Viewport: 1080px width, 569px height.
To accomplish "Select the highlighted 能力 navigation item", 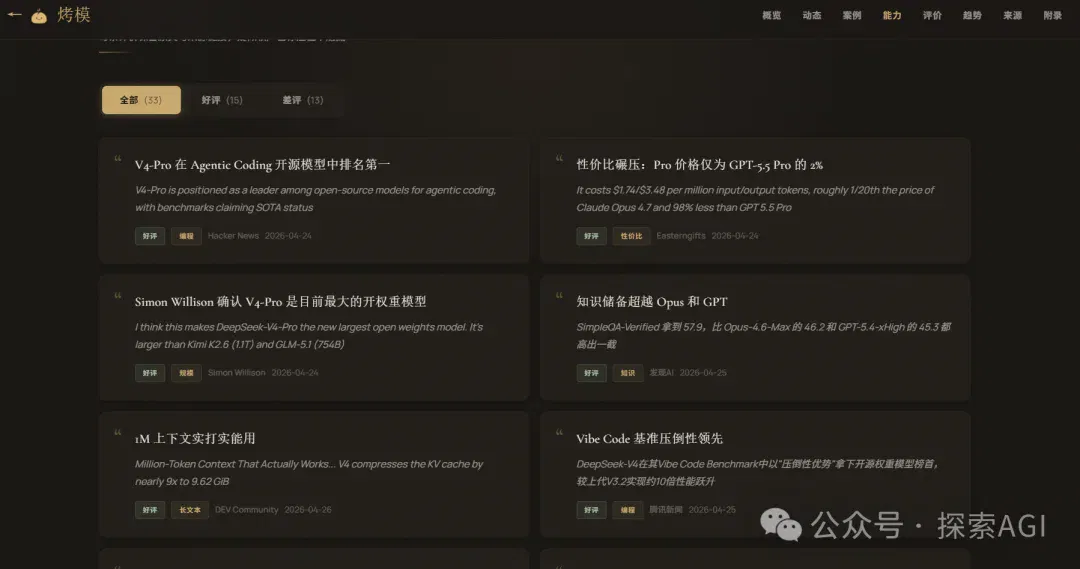I will coord(892,15).
